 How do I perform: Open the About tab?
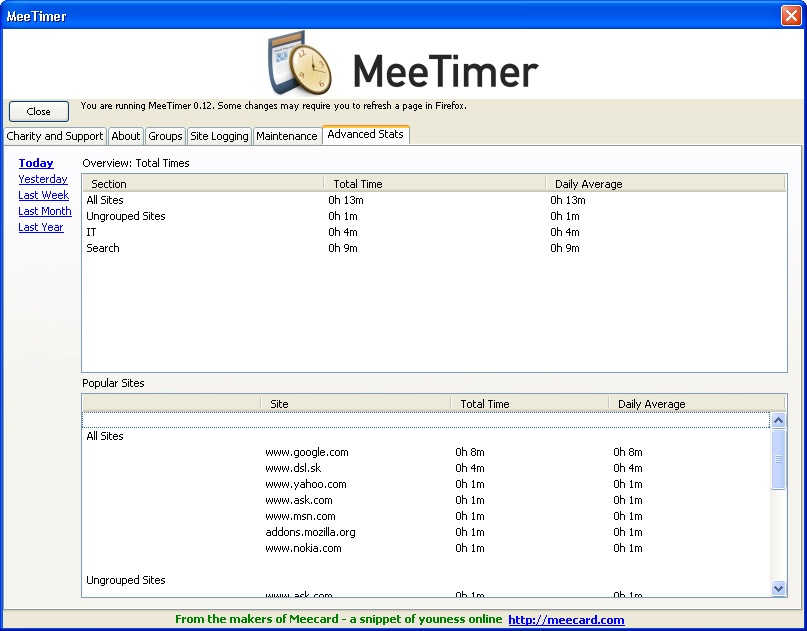tap(126, 136)
